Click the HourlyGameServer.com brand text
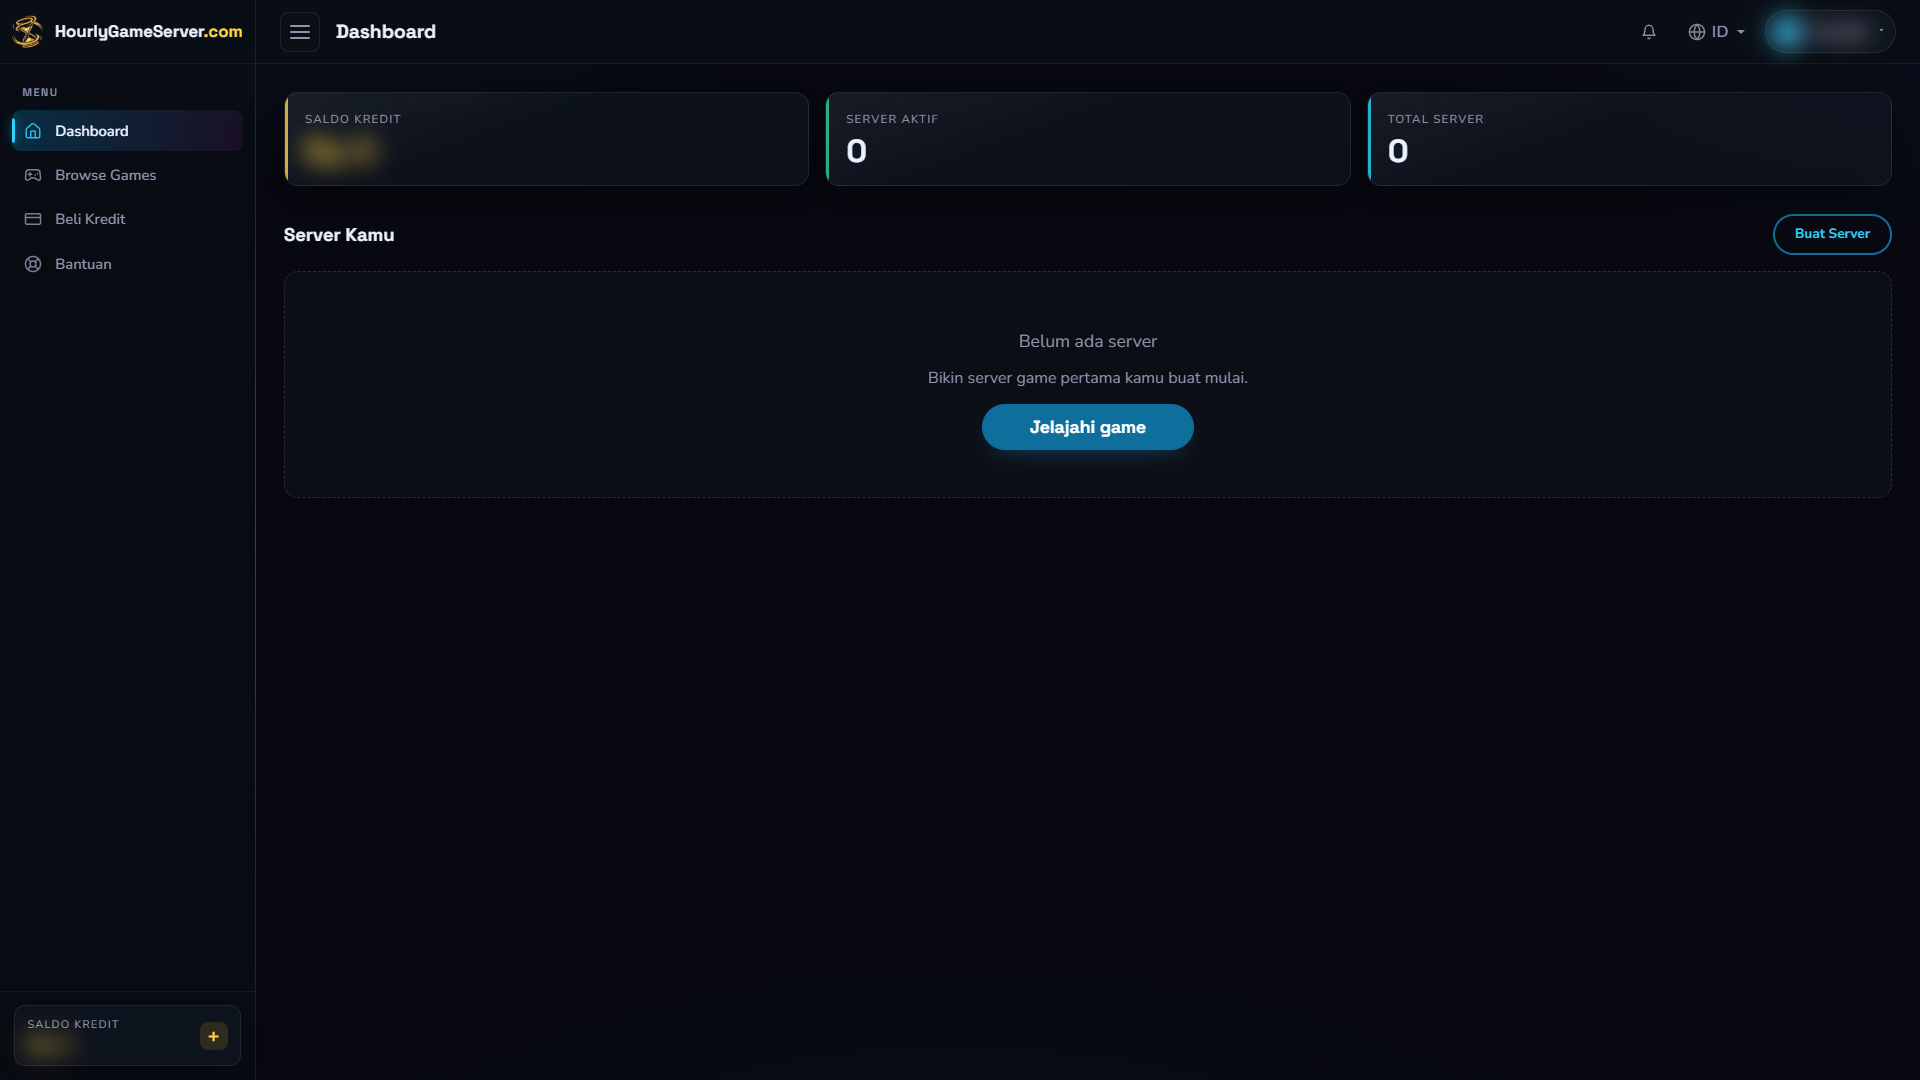The width and height of the screenshot is (1920, 1080). (148, 31)
